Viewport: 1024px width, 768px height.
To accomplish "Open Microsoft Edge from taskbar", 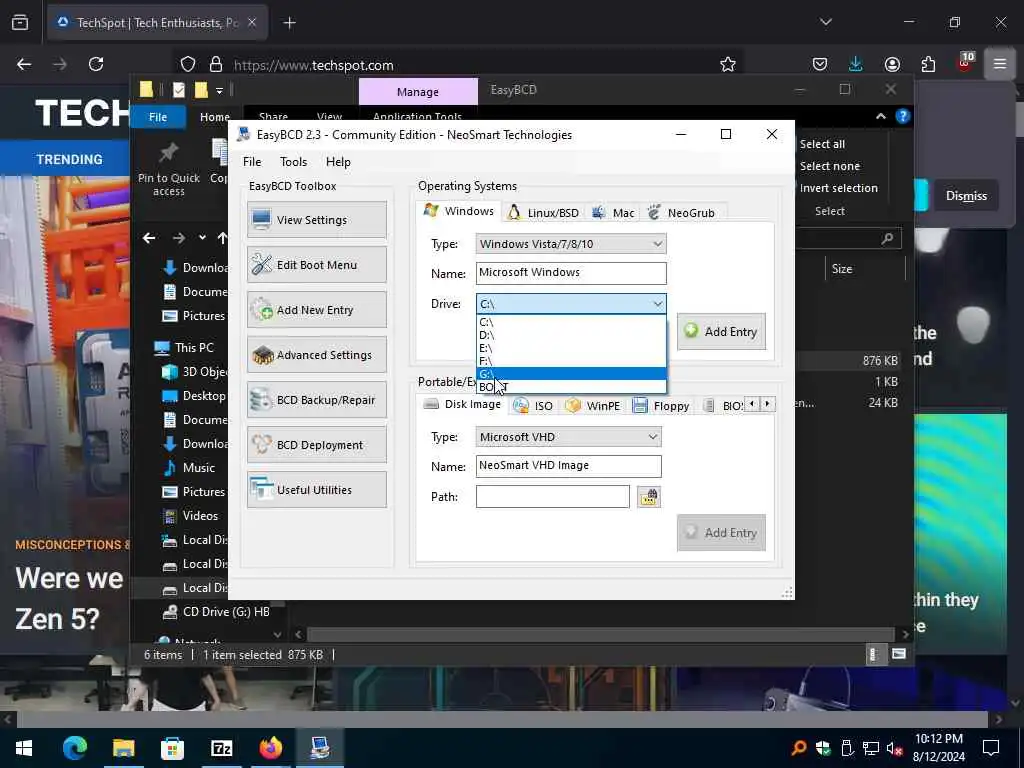I will click(x=74, y=748).
